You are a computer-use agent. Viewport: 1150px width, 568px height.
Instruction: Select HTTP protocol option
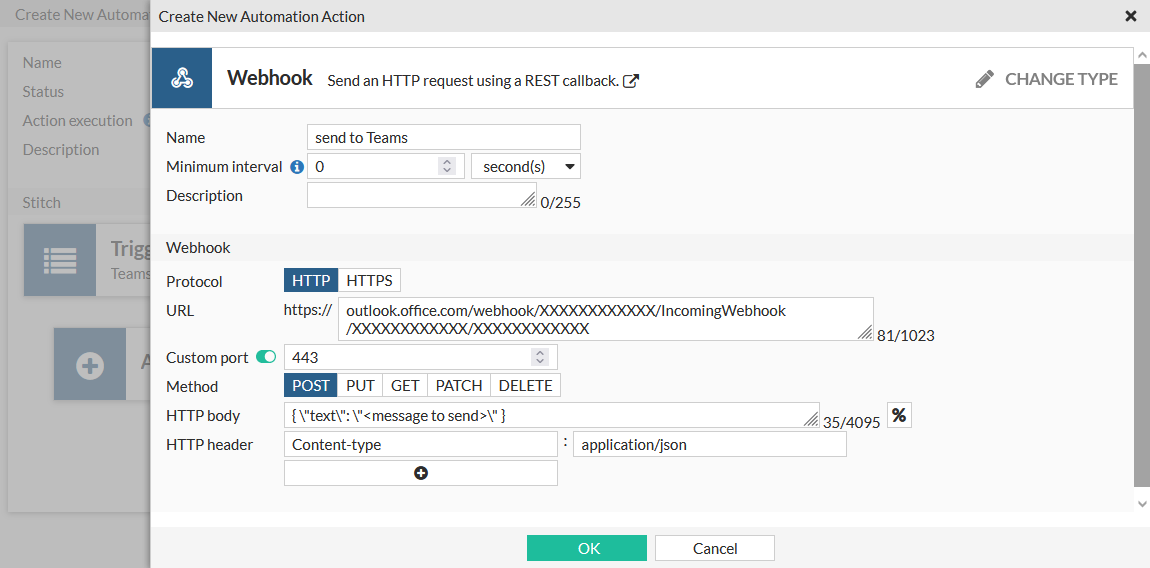311,281
